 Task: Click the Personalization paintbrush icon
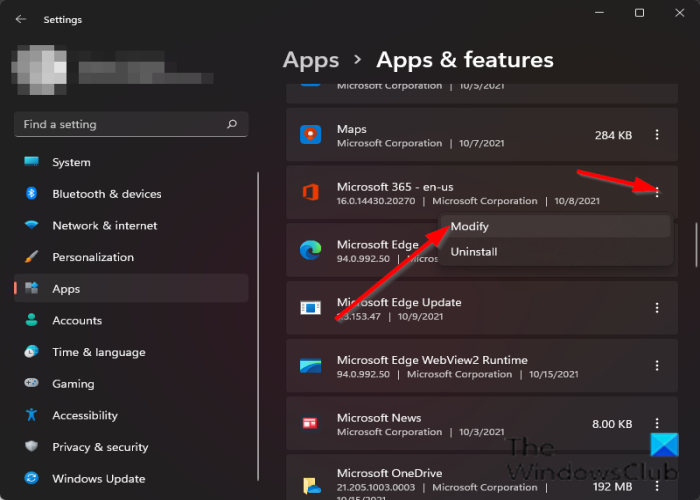(x=31, y=257)
